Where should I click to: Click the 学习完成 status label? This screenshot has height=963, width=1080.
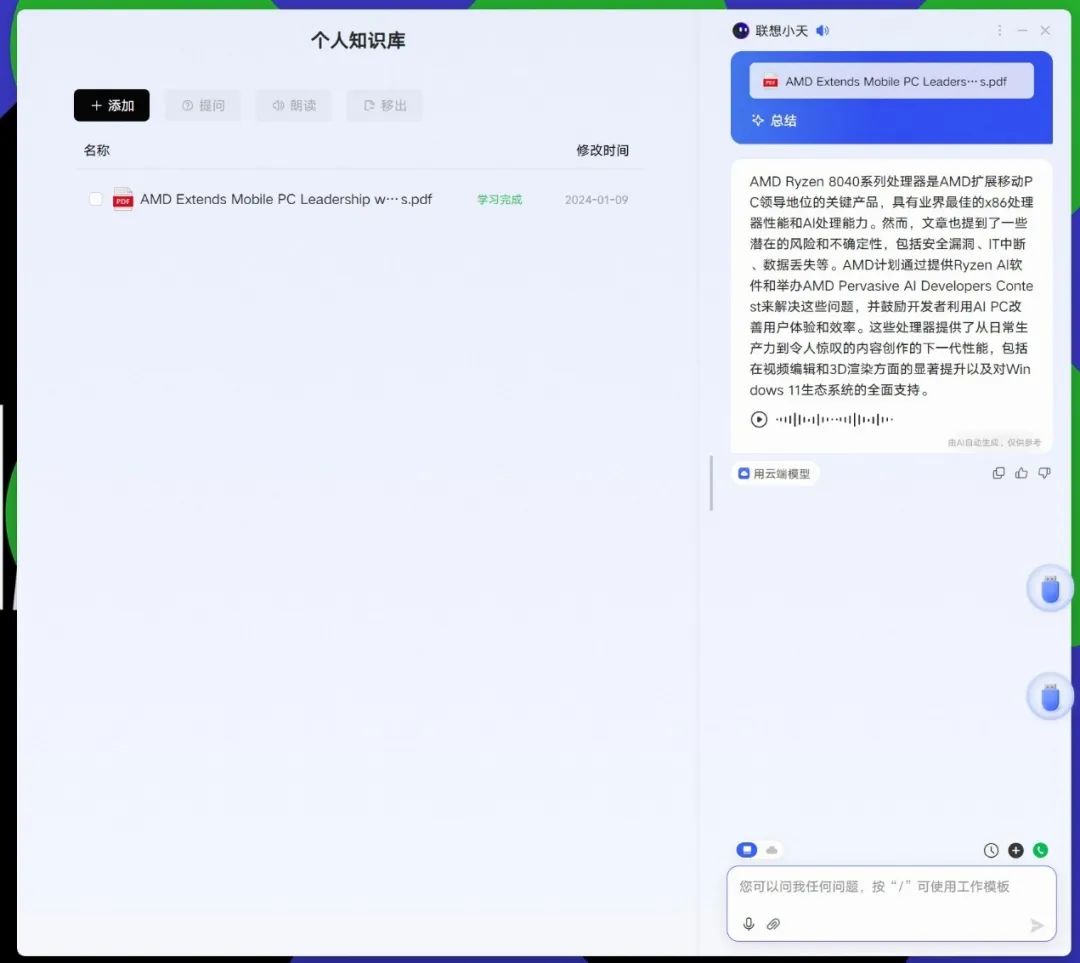click(499, 200)
